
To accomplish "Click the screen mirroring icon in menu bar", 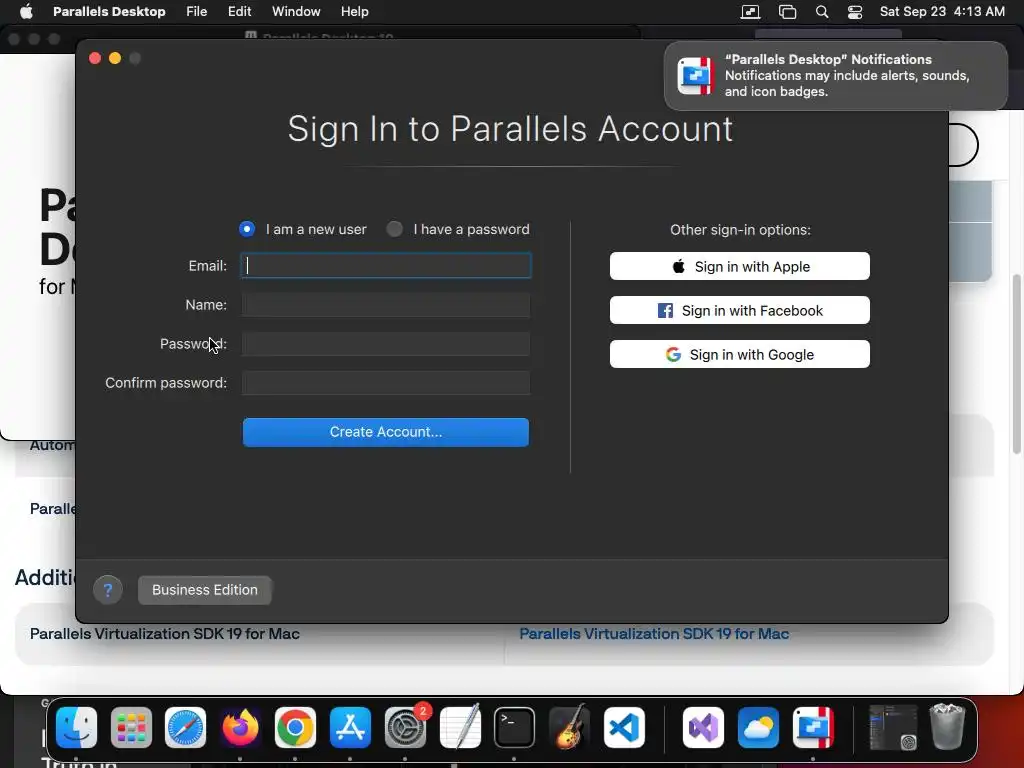I will coord(750,12).
